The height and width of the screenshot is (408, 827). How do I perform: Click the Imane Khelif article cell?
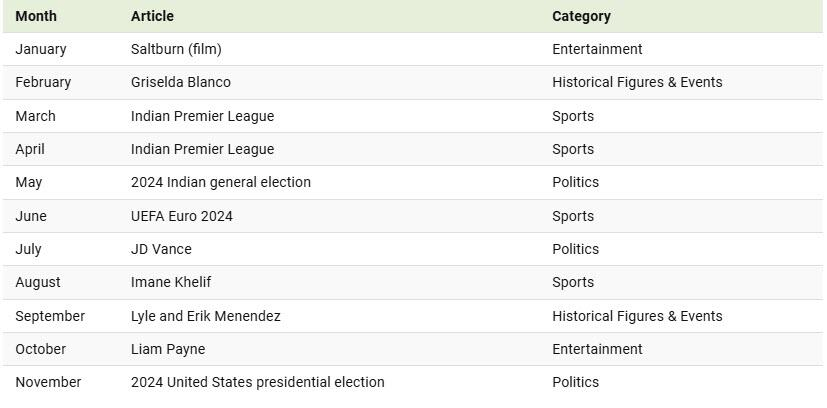(170, 282)
